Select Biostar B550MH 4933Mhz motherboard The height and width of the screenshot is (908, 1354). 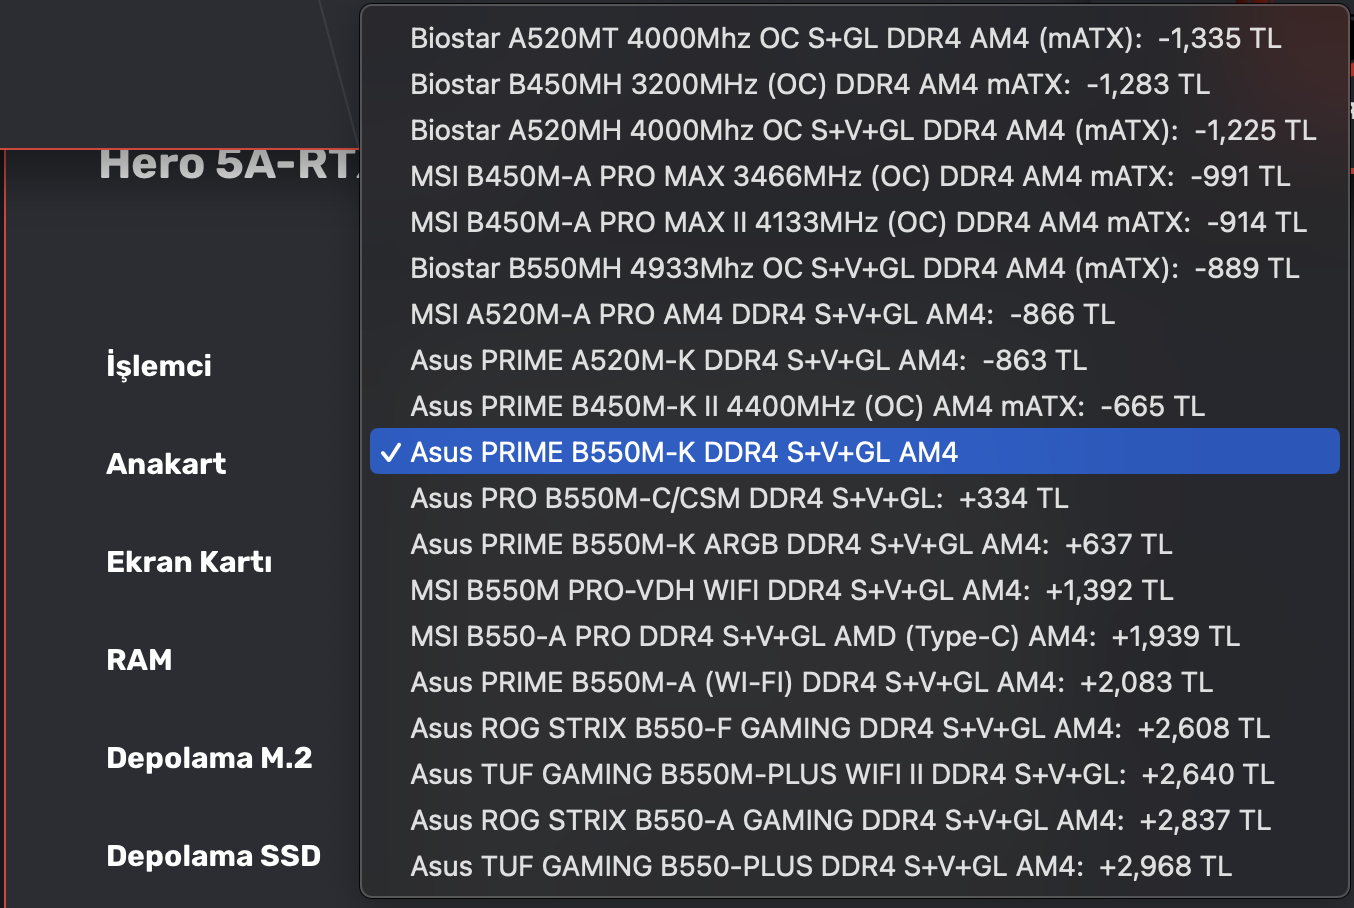(854, 268)
